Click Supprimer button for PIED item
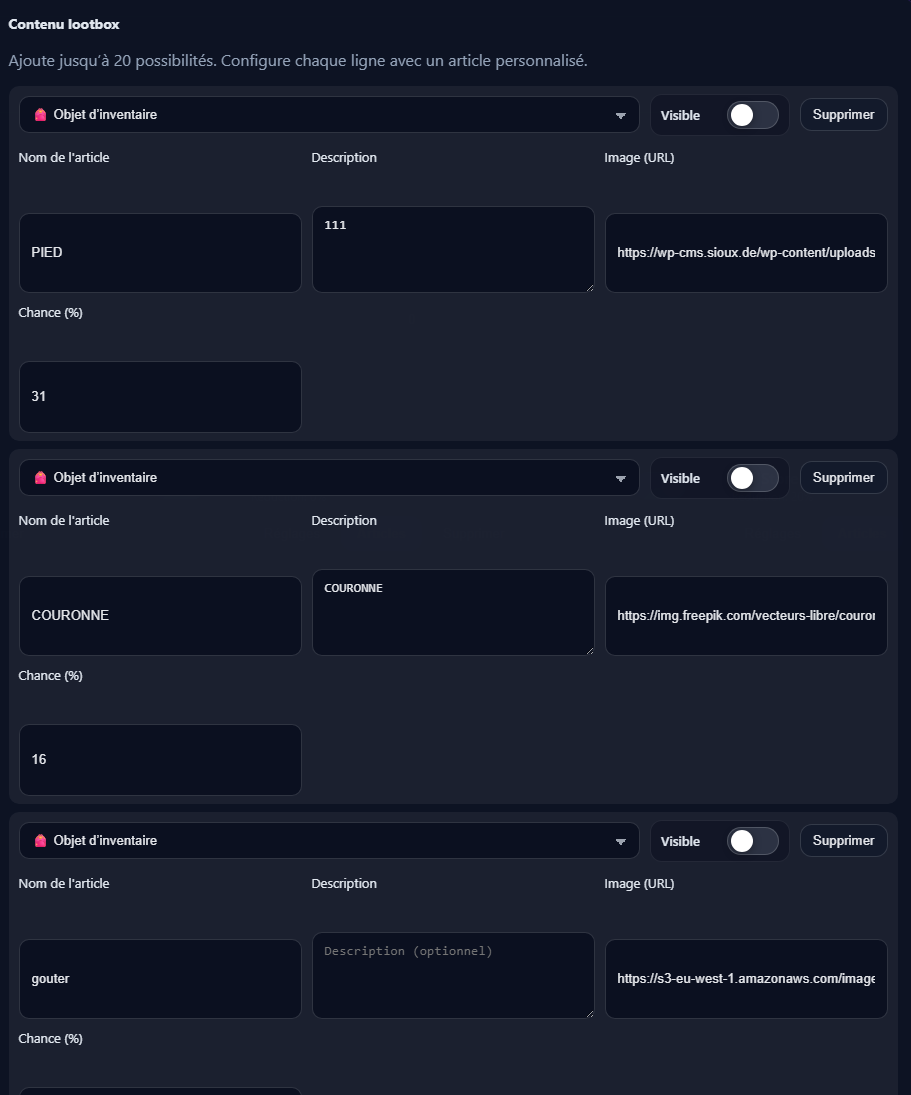 843,115
